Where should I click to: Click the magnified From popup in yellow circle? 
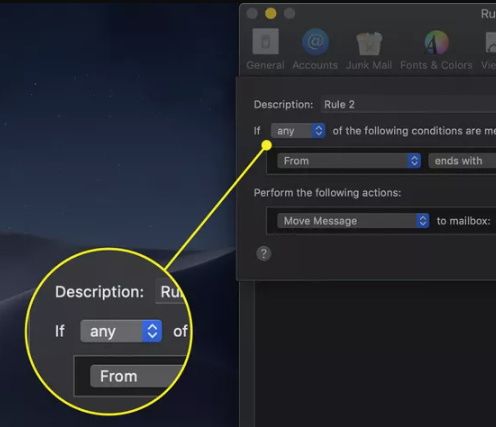138,376
